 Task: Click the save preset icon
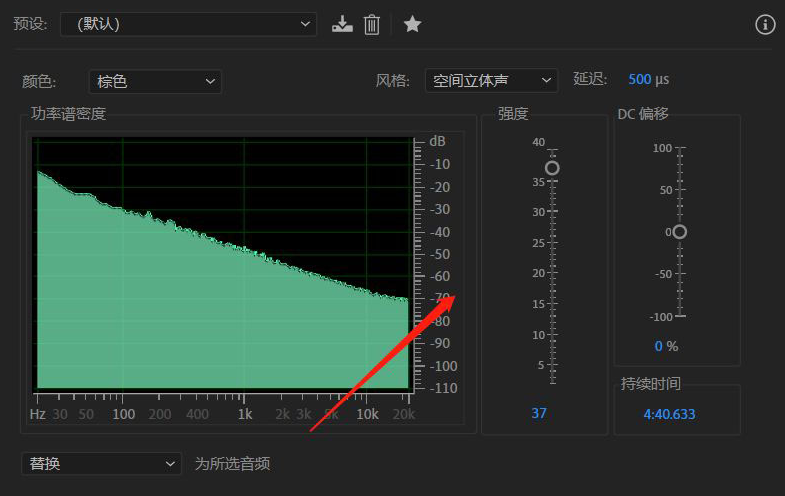tap(343, 24)
